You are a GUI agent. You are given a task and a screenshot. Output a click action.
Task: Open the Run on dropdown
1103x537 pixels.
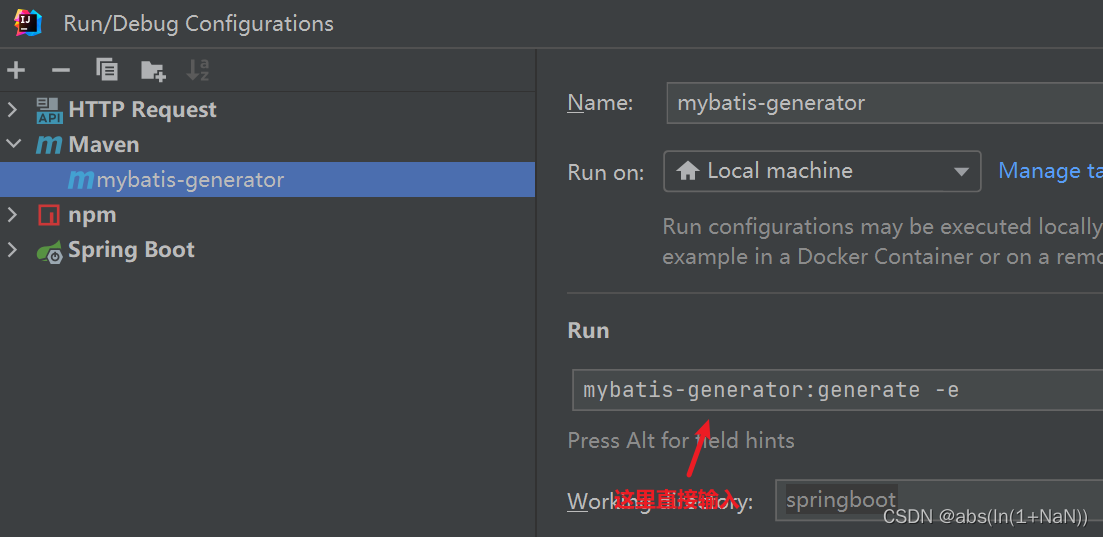point(822,171)
